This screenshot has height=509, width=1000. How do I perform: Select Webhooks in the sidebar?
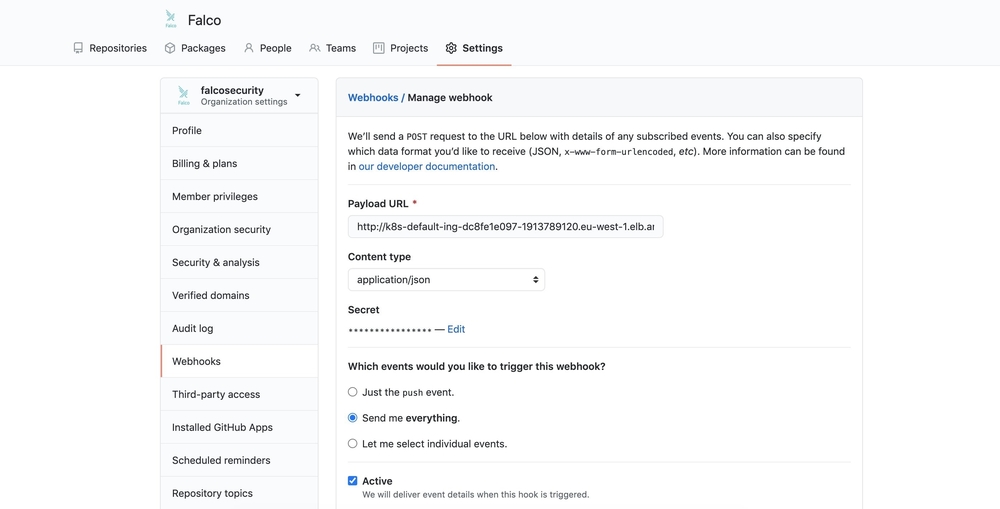(x=239, y=361)
